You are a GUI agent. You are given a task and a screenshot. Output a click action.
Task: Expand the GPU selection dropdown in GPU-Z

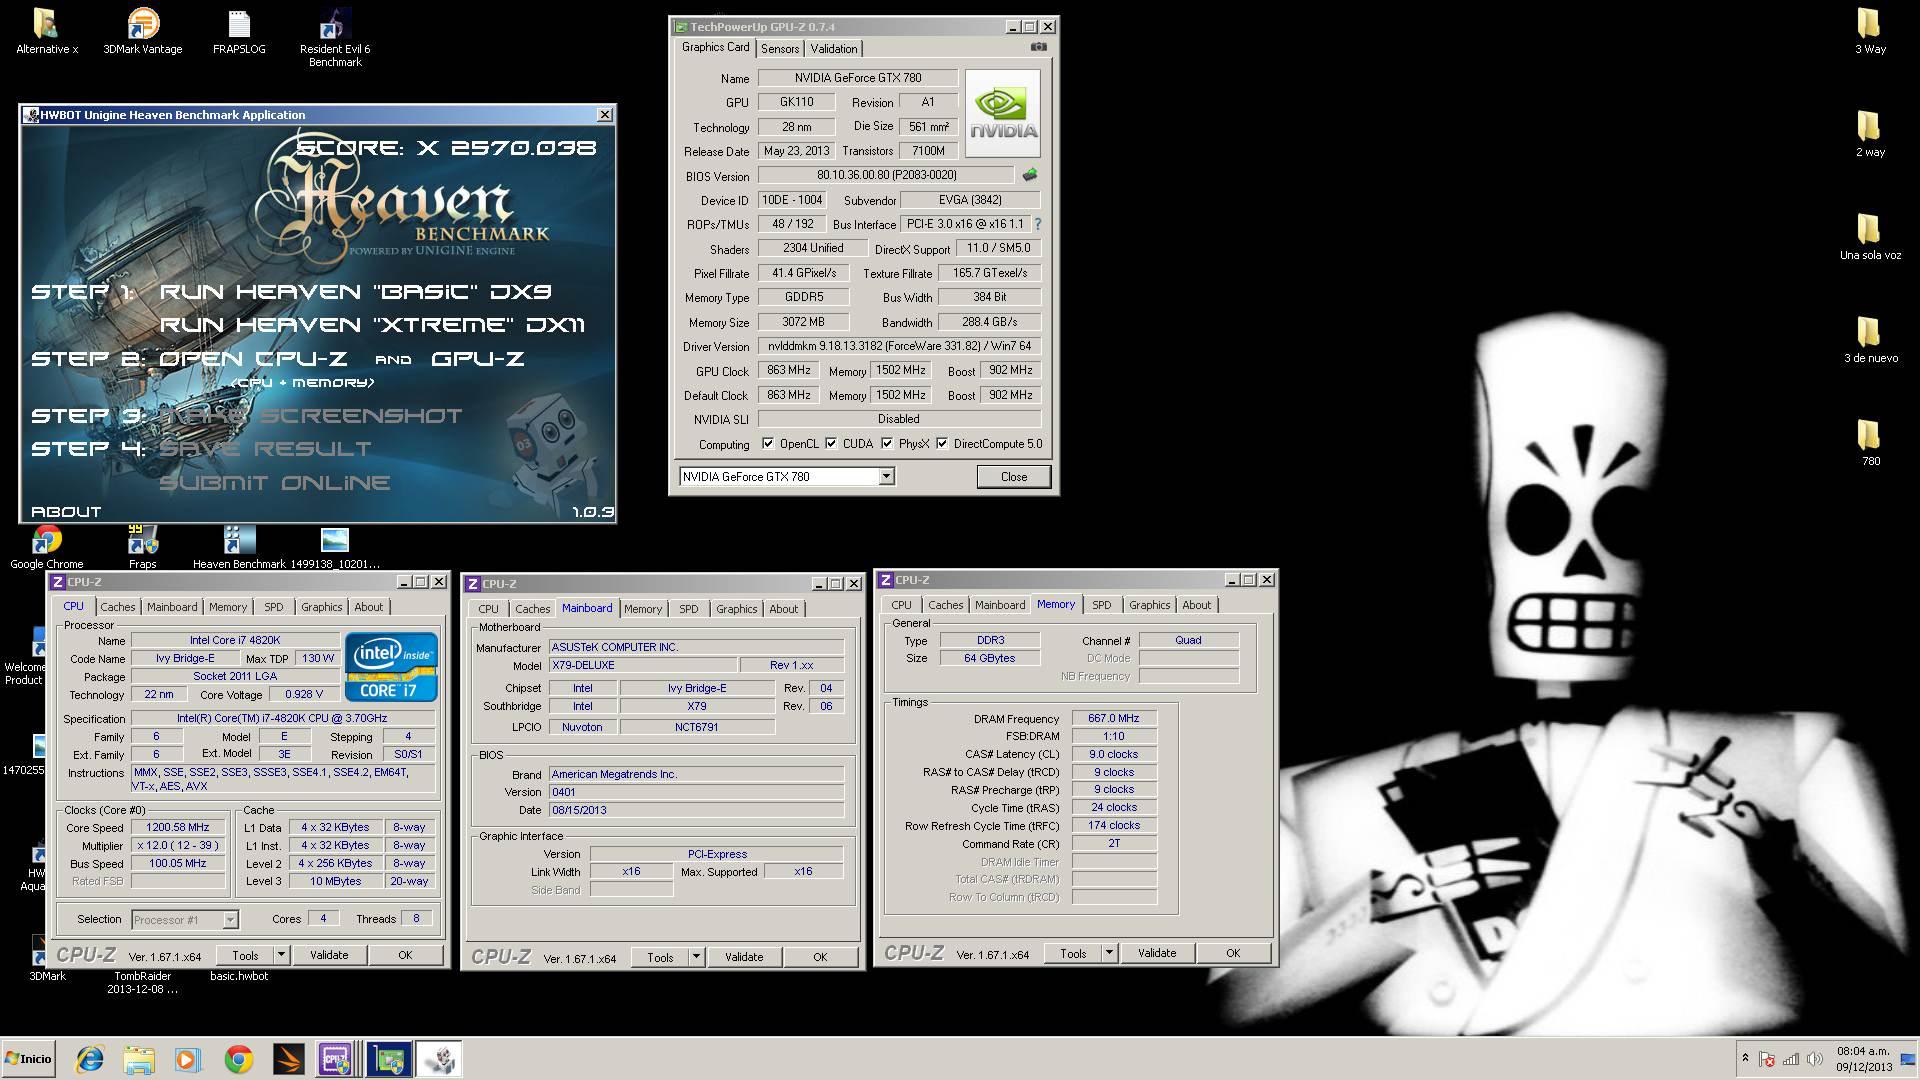tap(886, 476)
